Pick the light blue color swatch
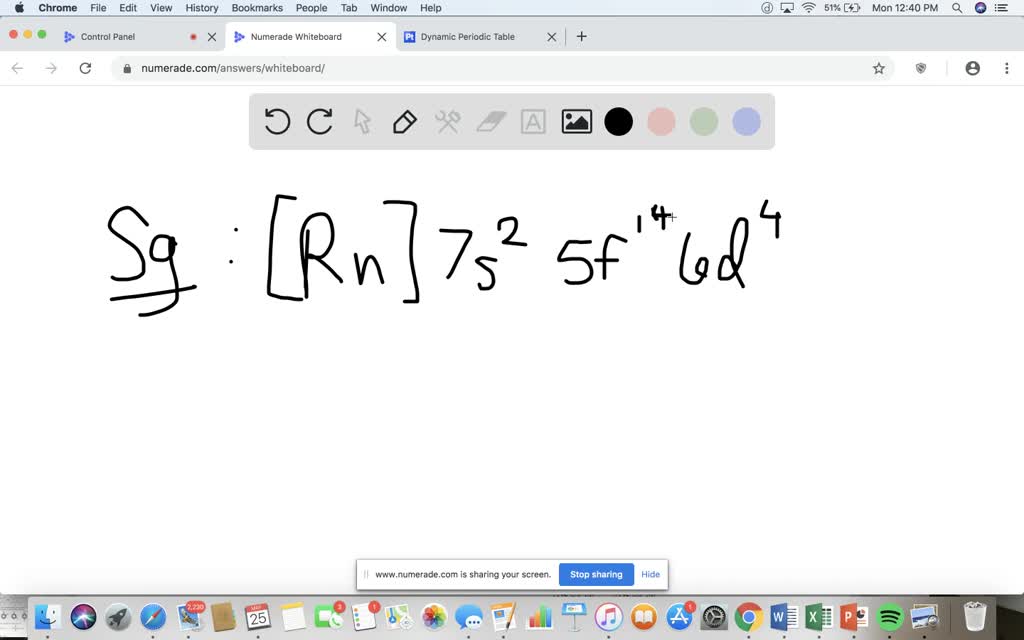 [746, 122]
